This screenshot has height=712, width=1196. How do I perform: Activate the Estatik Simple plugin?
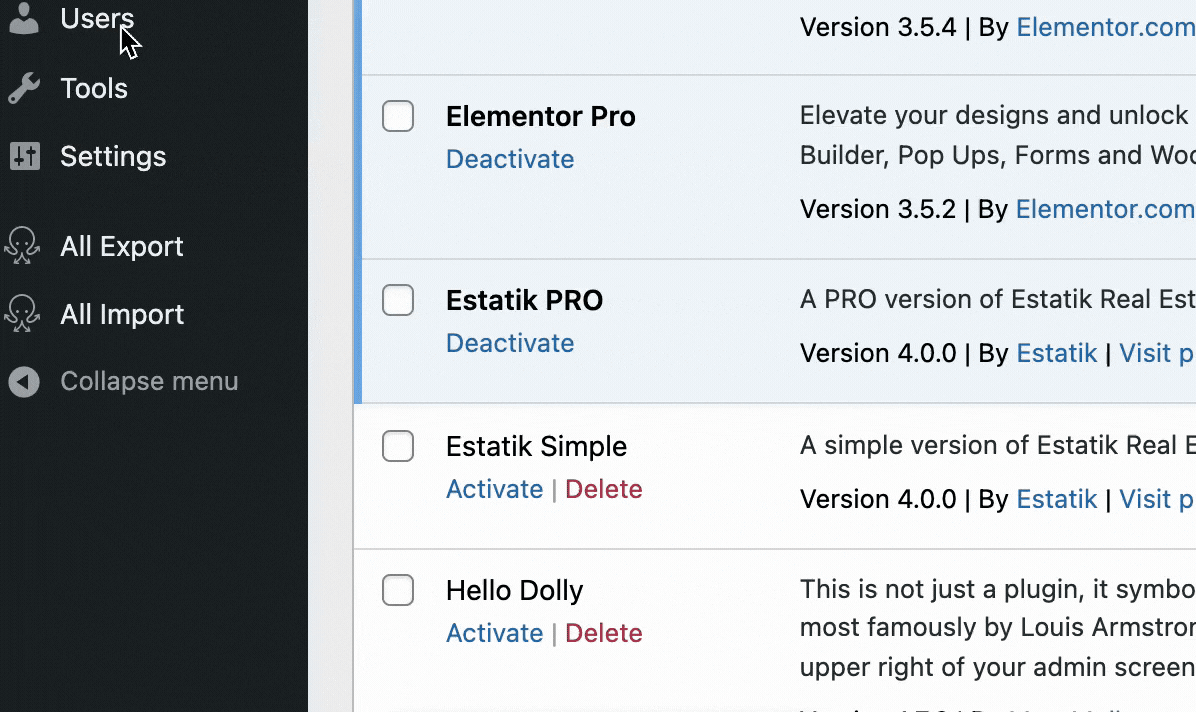click(494, 490)
